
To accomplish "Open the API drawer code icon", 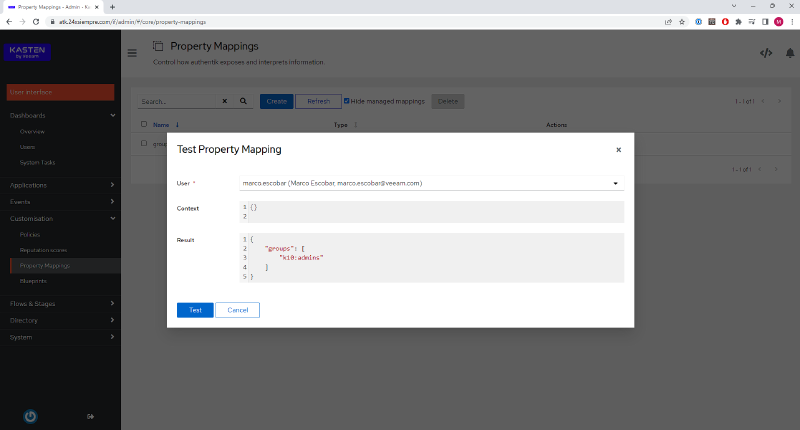I will (766, 53).
